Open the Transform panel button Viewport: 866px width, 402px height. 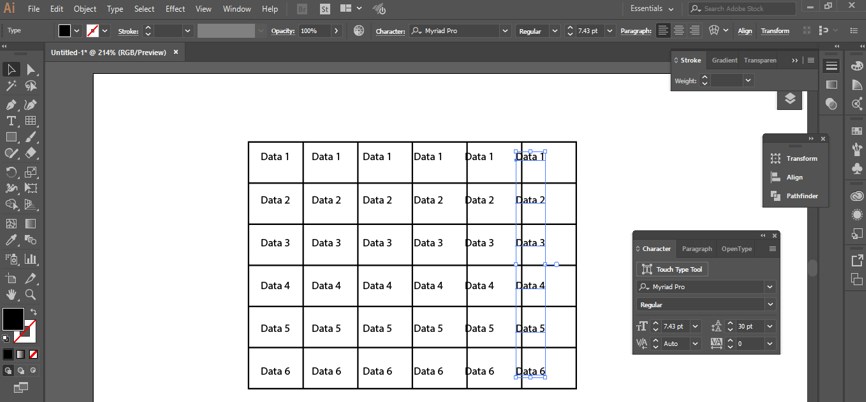pyautogui.click(x=795, y=158)
